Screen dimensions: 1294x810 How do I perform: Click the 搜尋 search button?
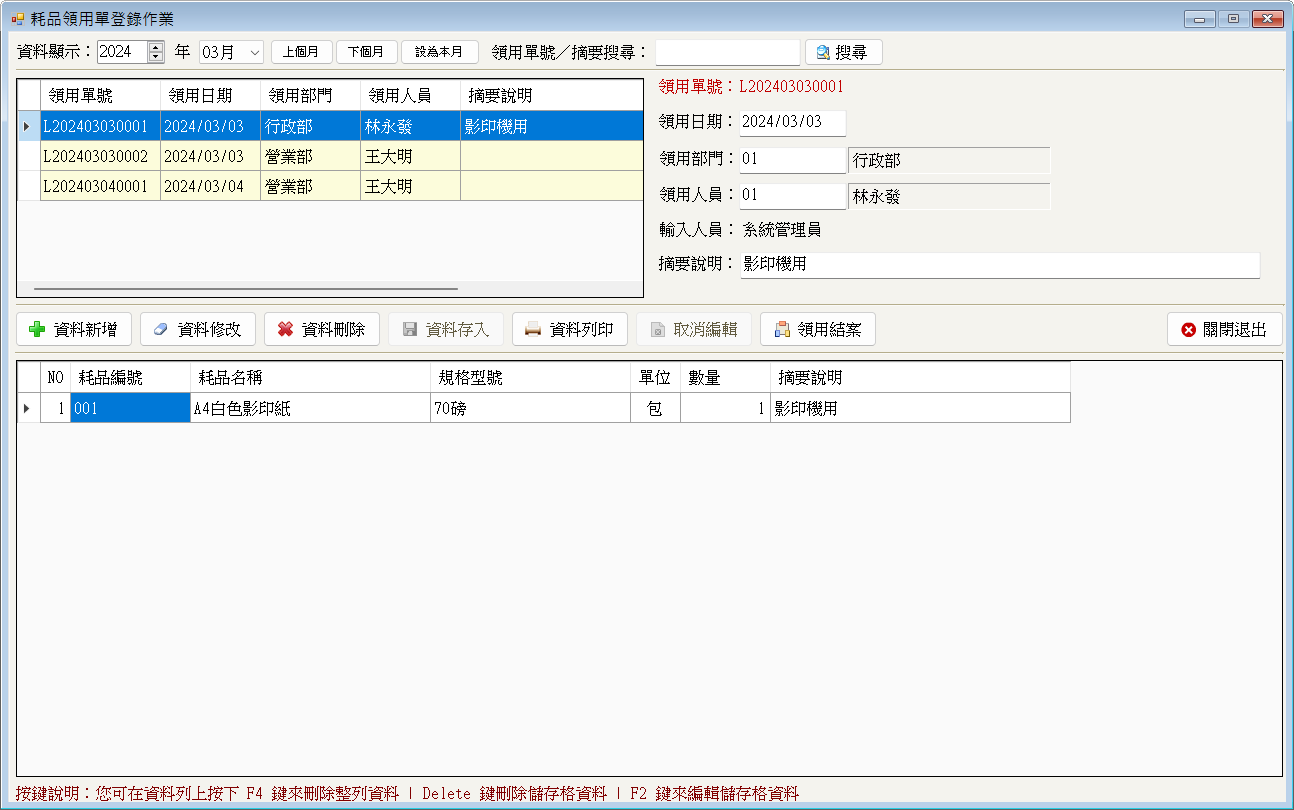coord(843,52)
